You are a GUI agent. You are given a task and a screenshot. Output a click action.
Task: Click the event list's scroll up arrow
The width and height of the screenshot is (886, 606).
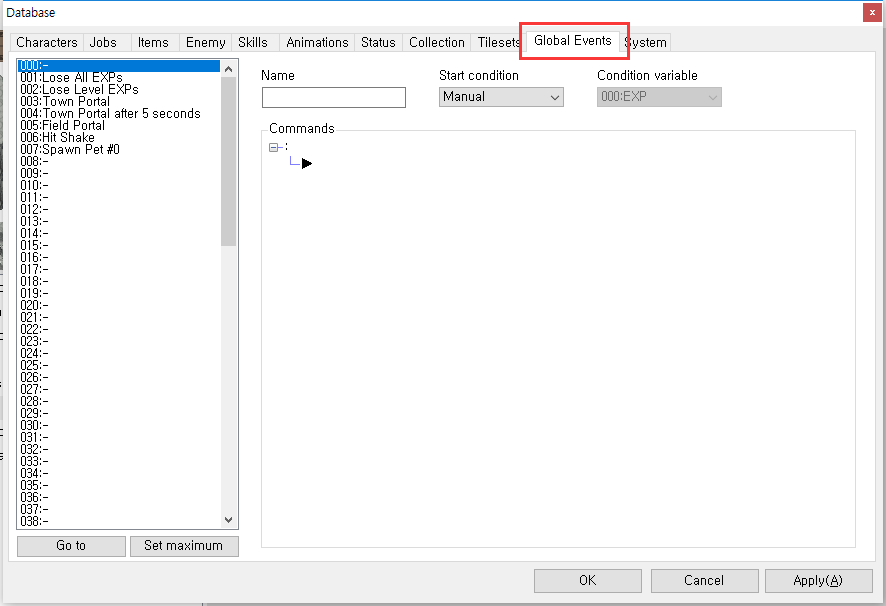228,68
